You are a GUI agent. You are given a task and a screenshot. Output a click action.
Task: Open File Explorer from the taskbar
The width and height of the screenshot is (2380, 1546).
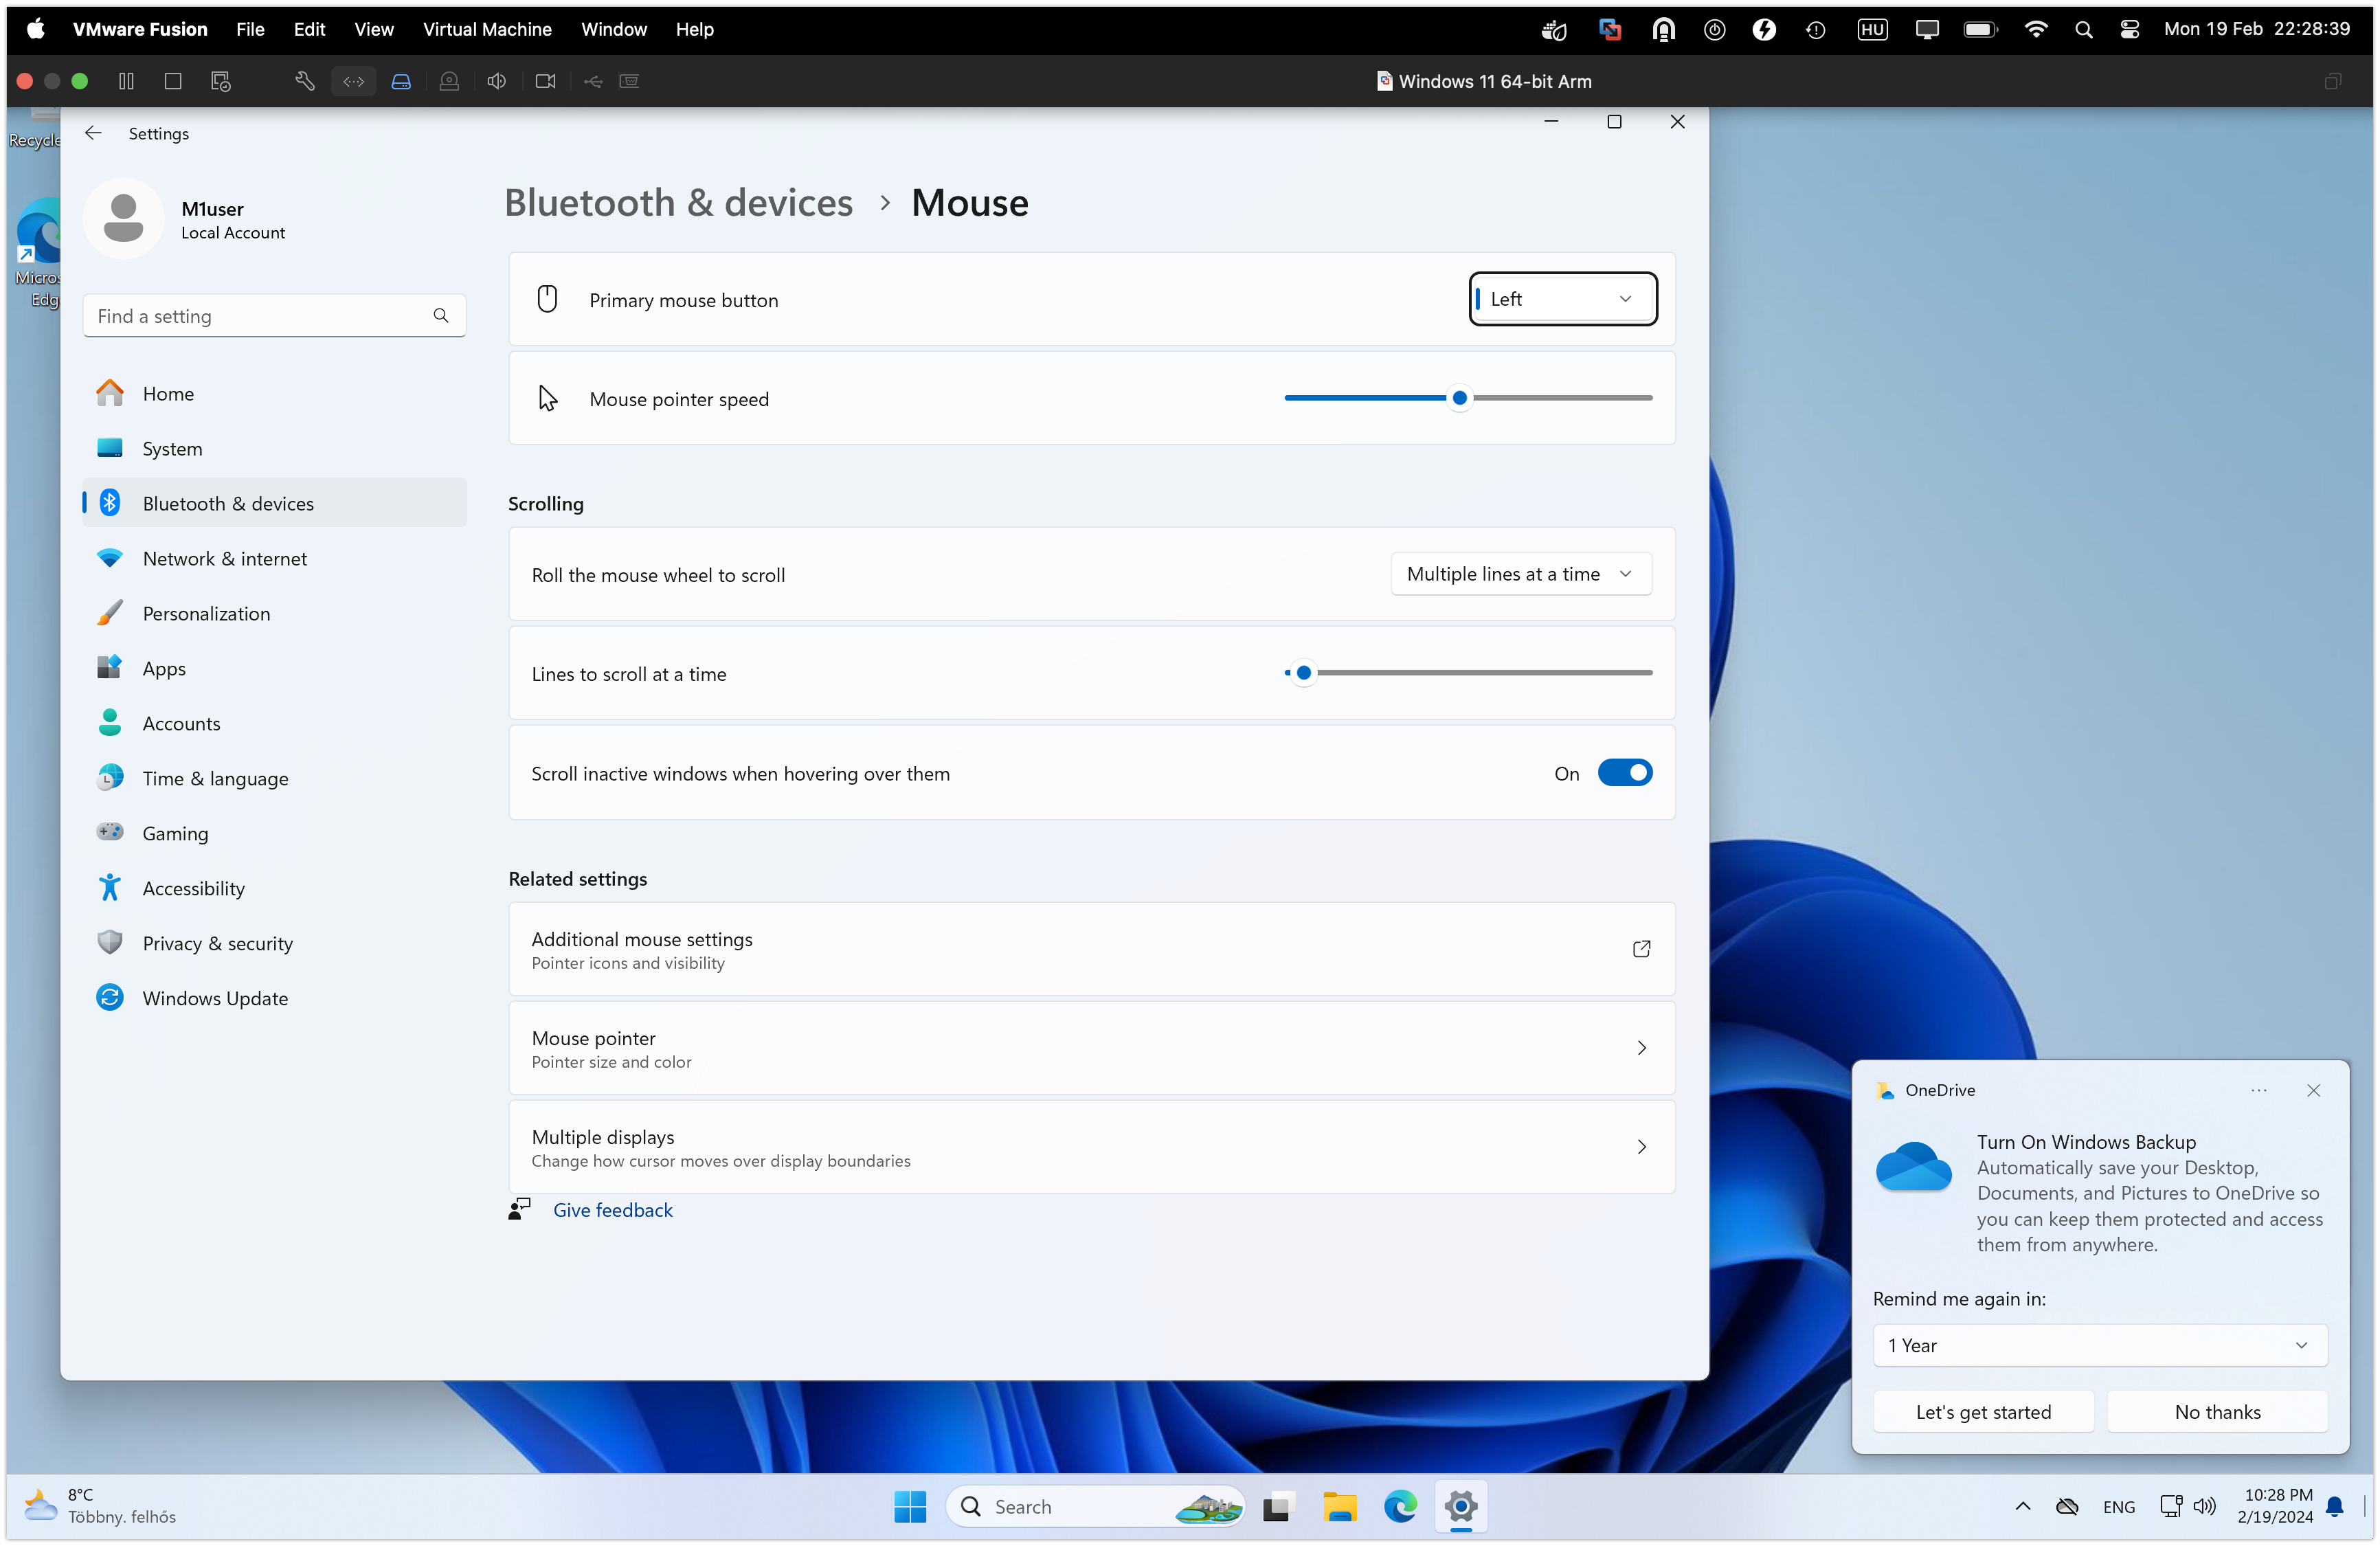(x=1339, y=1507)
